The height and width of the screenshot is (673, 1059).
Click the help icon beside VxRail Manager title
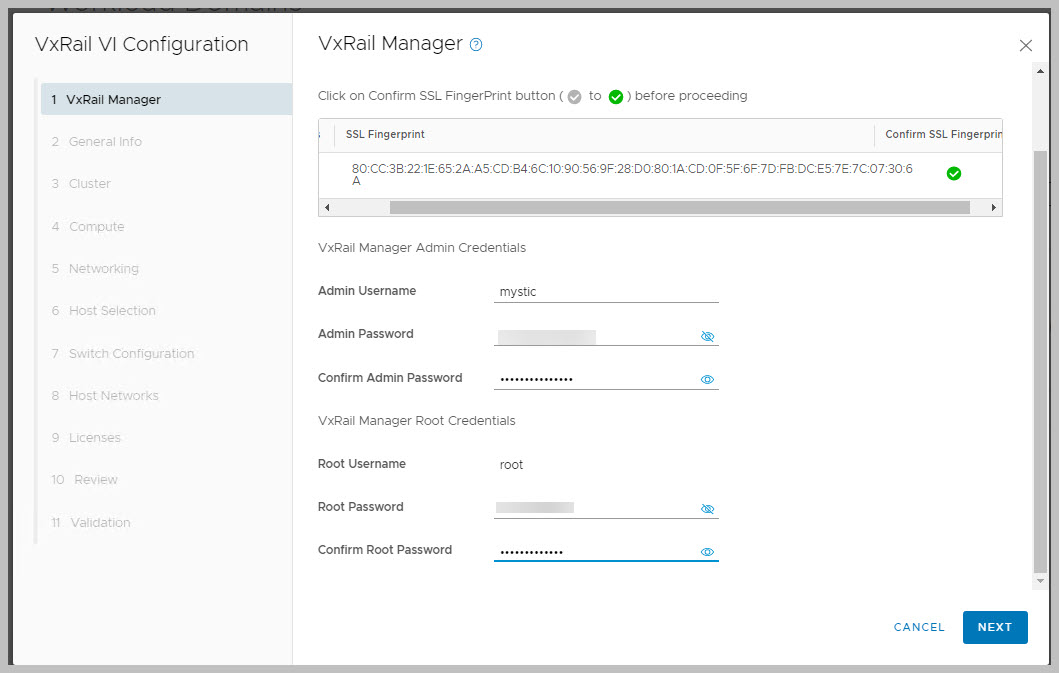[x=476, y=44]
